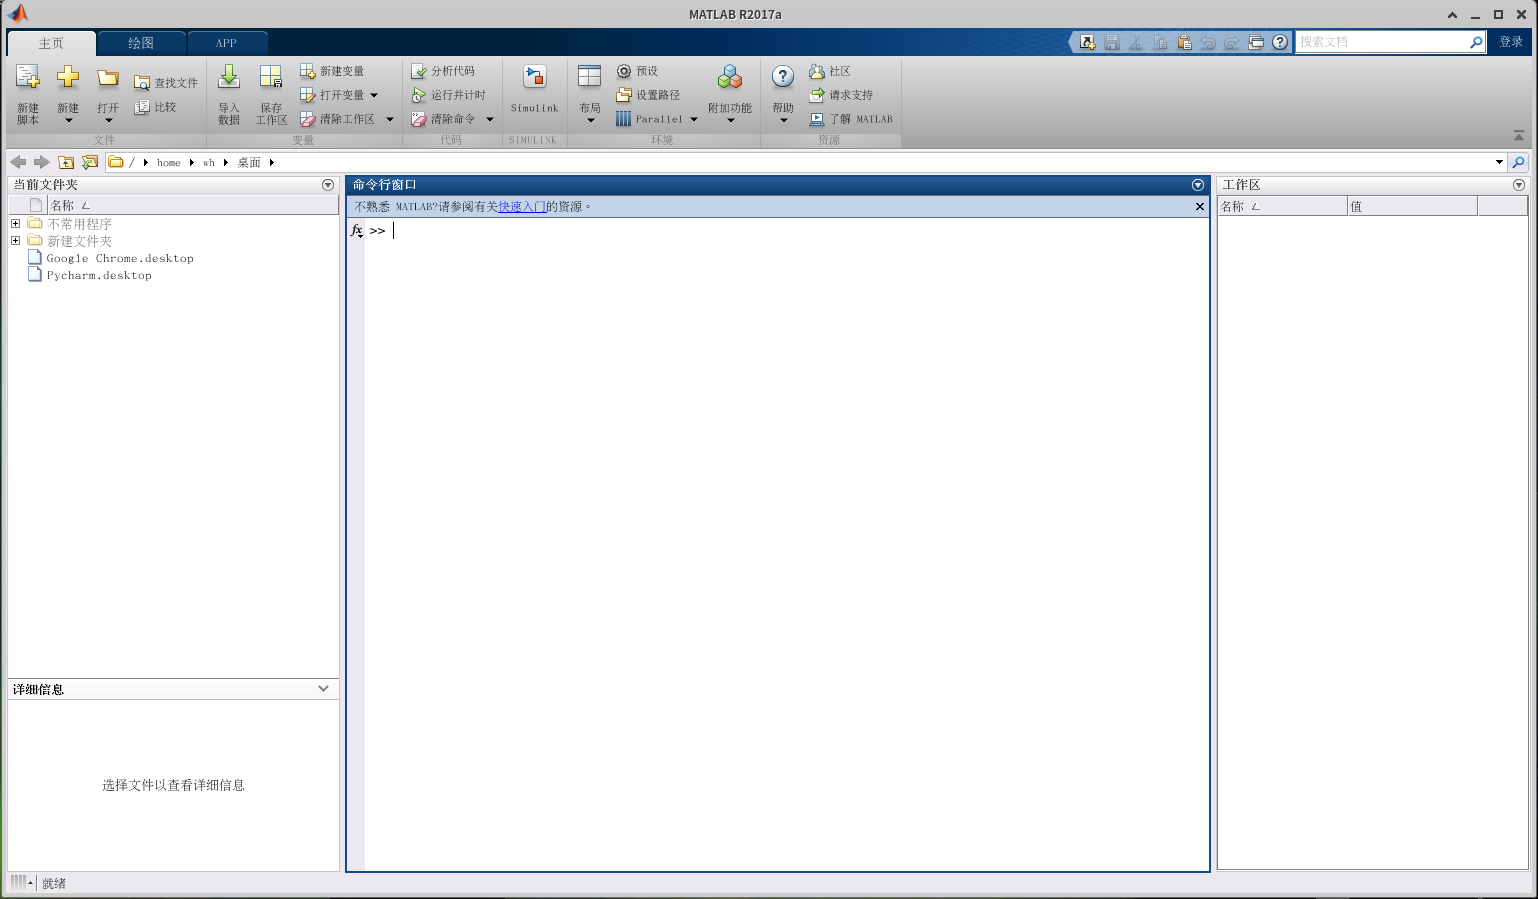Open the 布局 (Layout) button
Screen dimensions: 1538x899
pyautogui.click(x=590, y=93)
